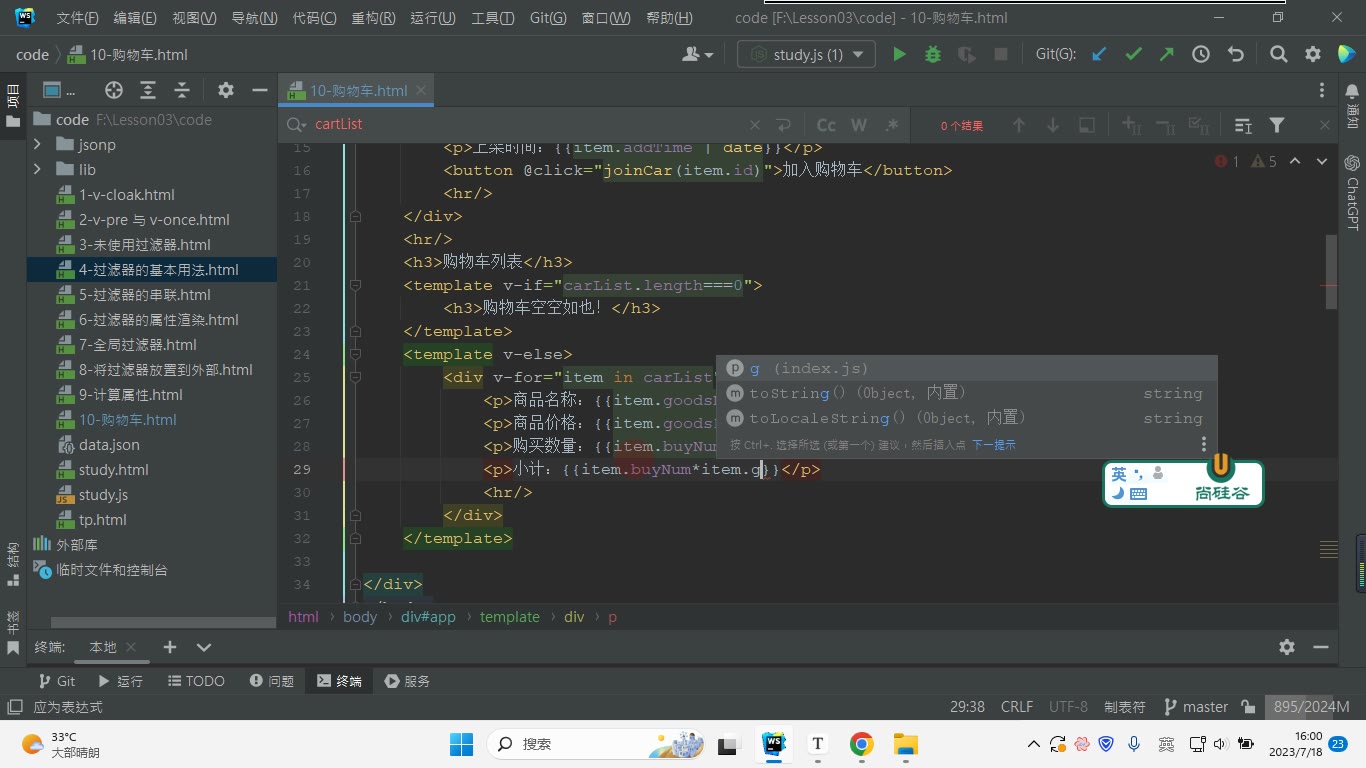1366x768 pixels.
Task: Open the user account dropdown
Action: pyautogui.click(x=698, y=55)
